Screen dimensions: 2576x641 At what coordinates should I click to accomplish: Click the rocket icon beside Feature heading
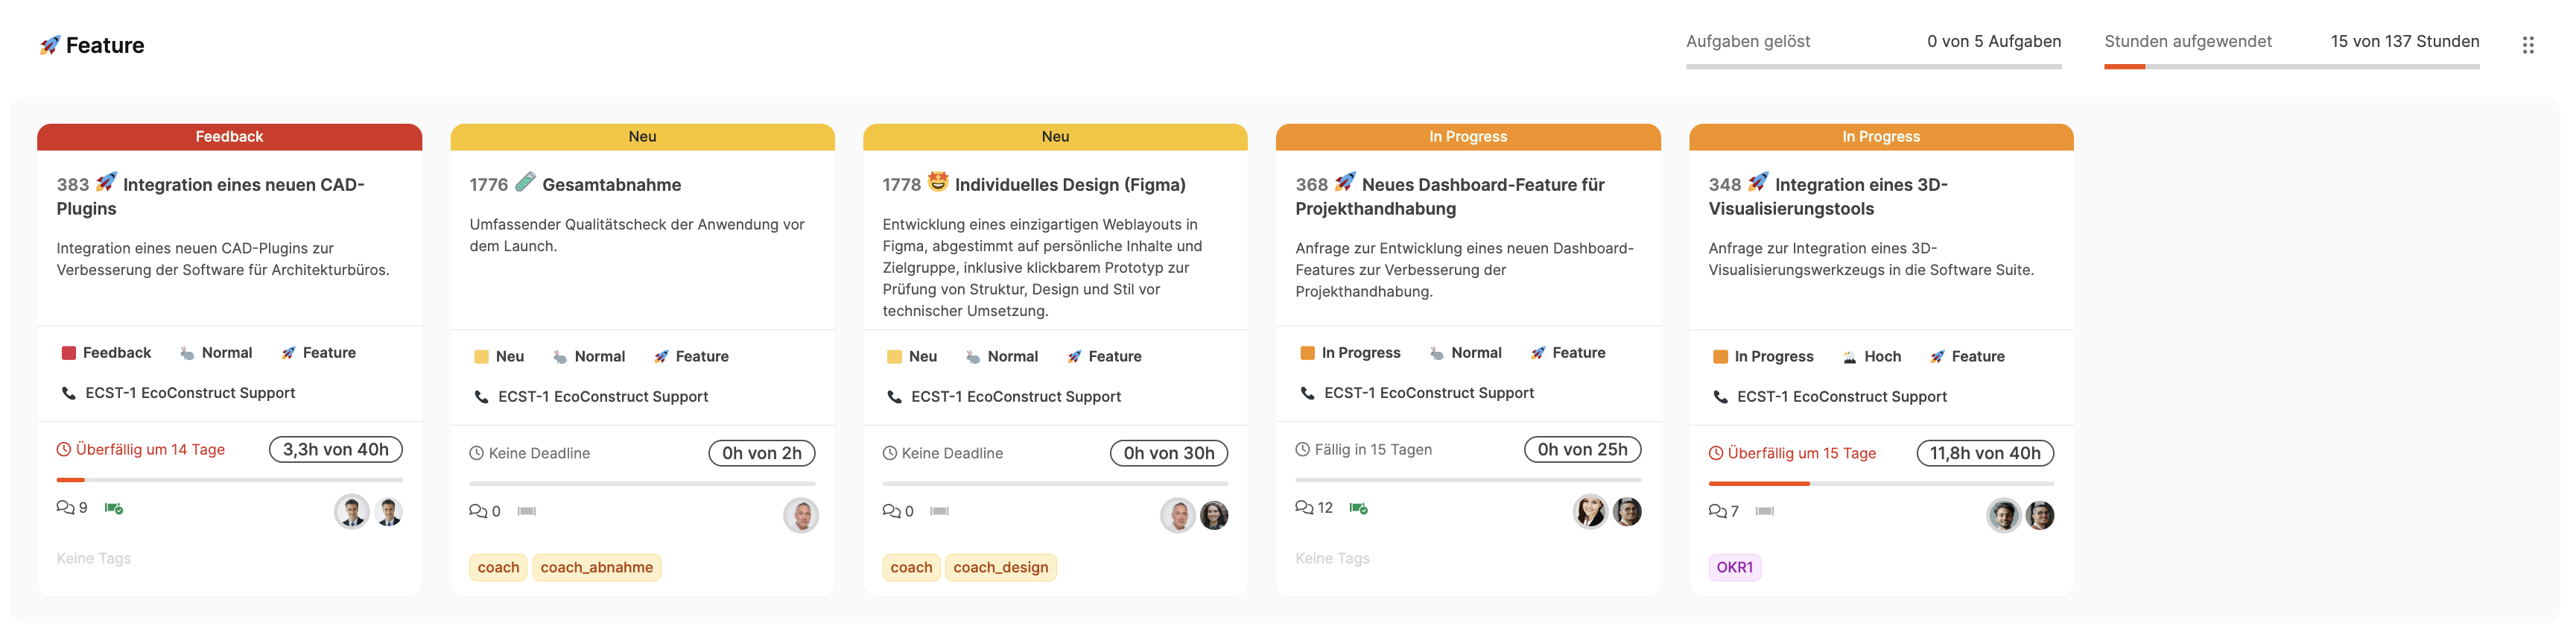(49, 45)
